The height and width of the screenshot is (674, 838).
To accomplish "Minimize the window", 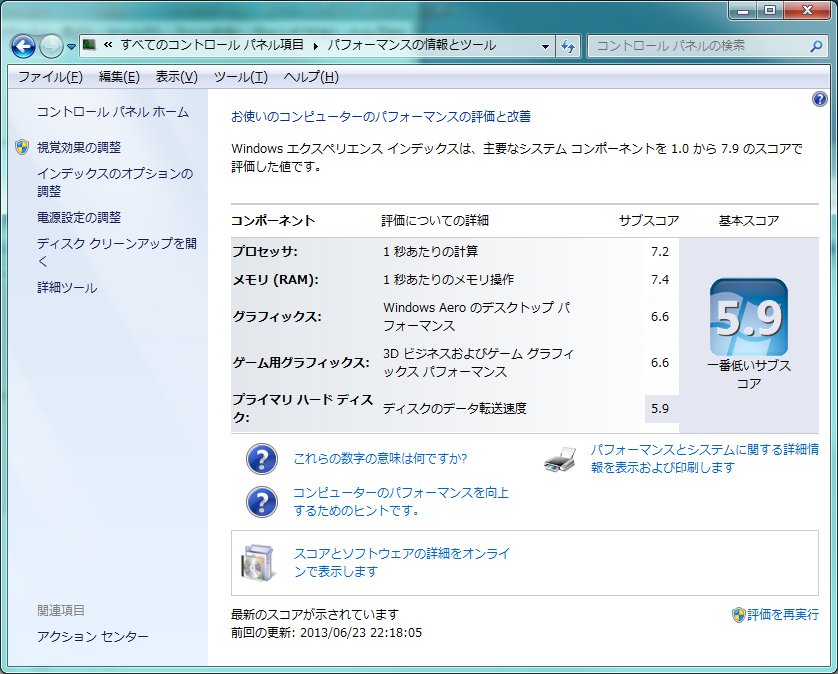I will pos(743,10).
